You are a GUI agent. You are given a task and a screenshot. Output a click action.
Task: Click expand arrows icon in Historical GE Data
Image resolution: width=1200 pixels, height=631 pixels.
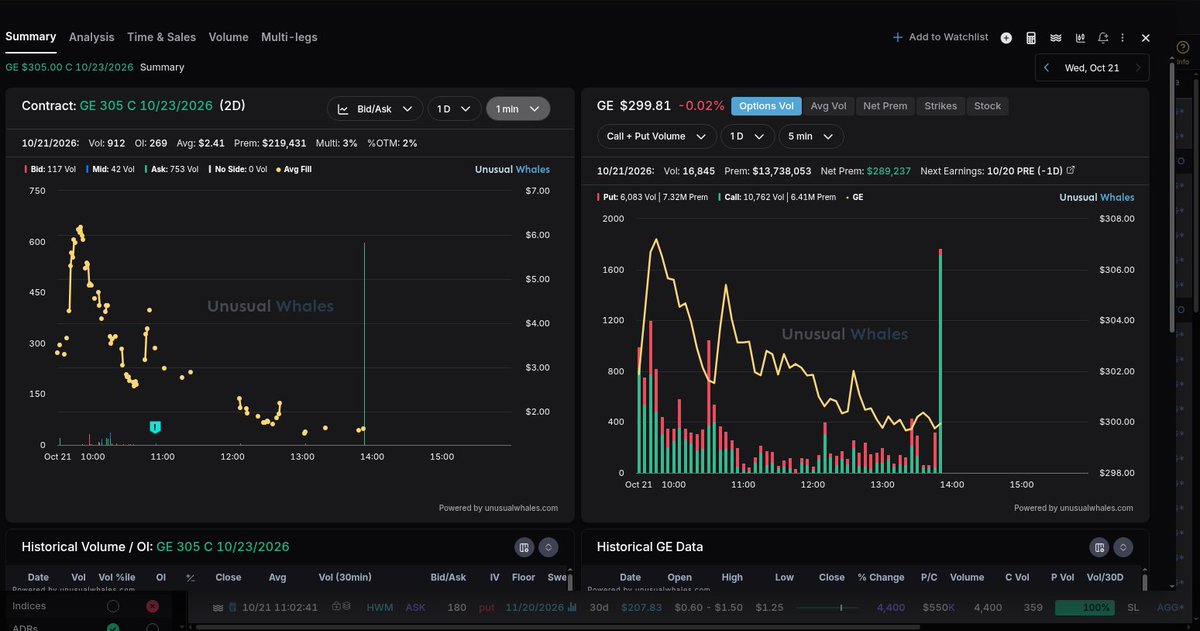tap(1124, 547)
